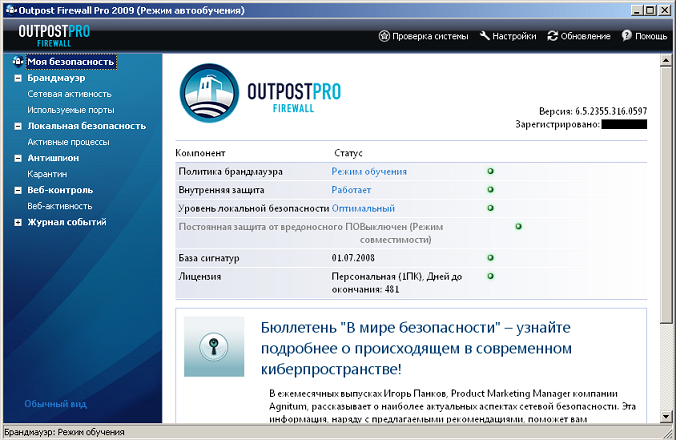Click green dot for Постоянная защита row

(518, 227)
